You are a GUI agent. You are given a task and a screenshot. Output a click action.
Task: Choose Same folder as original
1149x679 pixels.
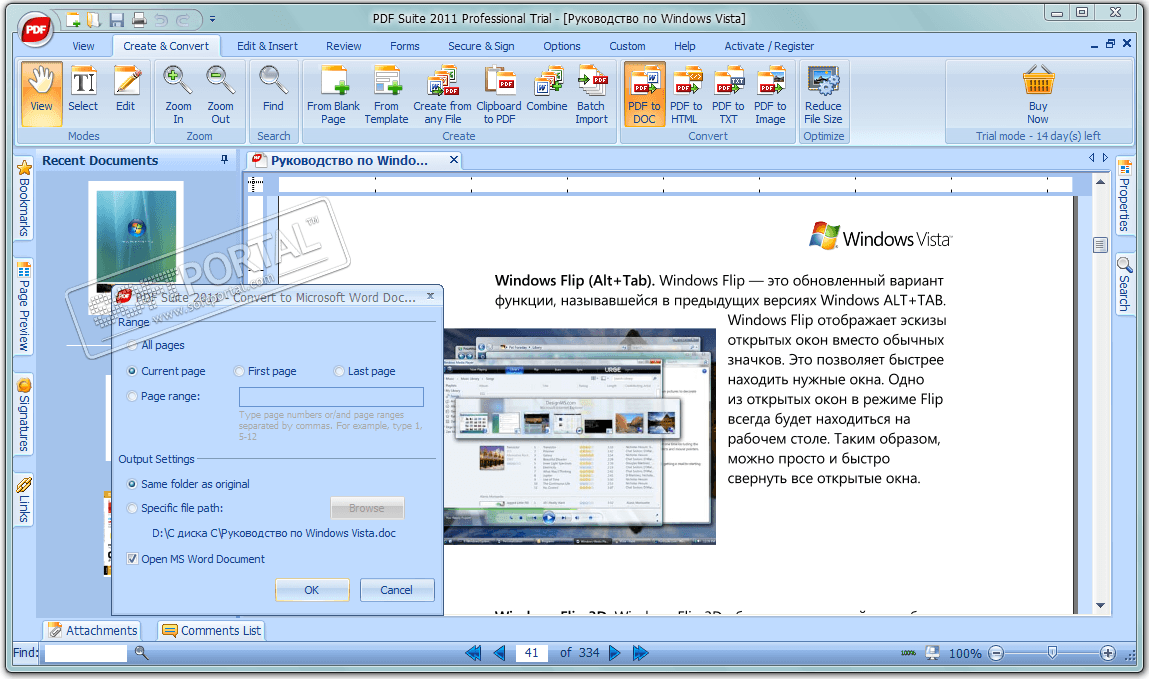tap(132, 484)
